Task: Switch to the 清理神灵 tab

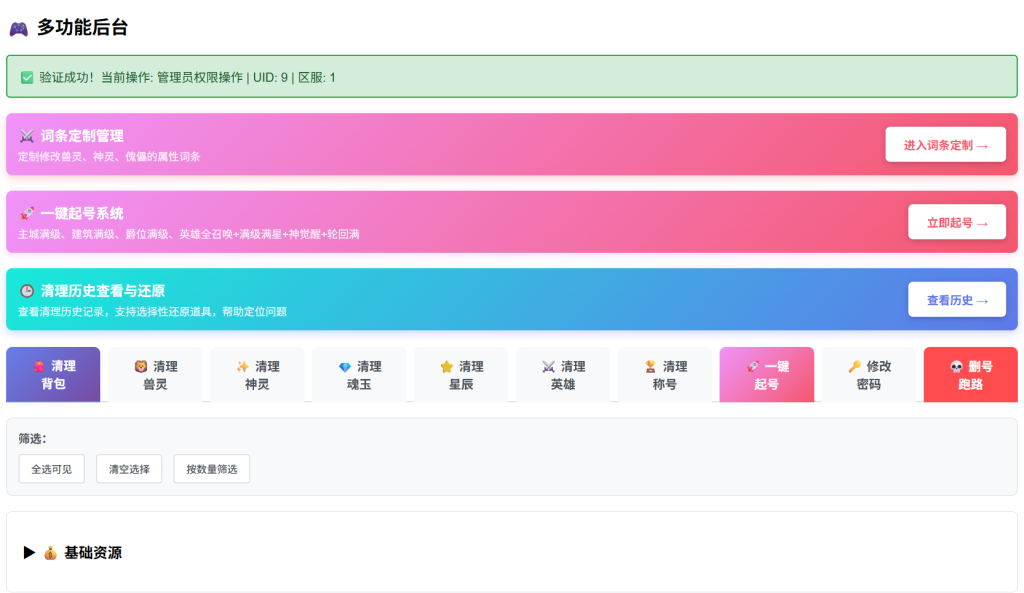Action: (x=257, y=375)
